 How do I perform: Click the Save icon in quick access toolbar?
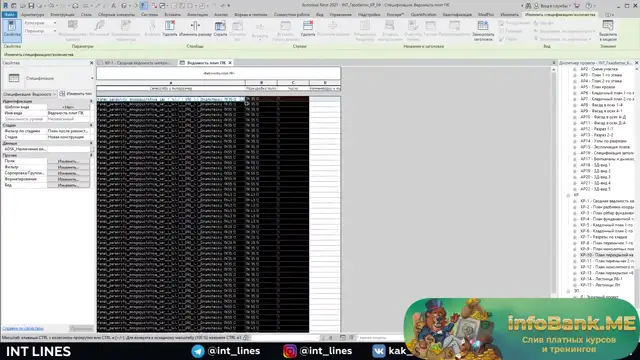coord(31,6)
